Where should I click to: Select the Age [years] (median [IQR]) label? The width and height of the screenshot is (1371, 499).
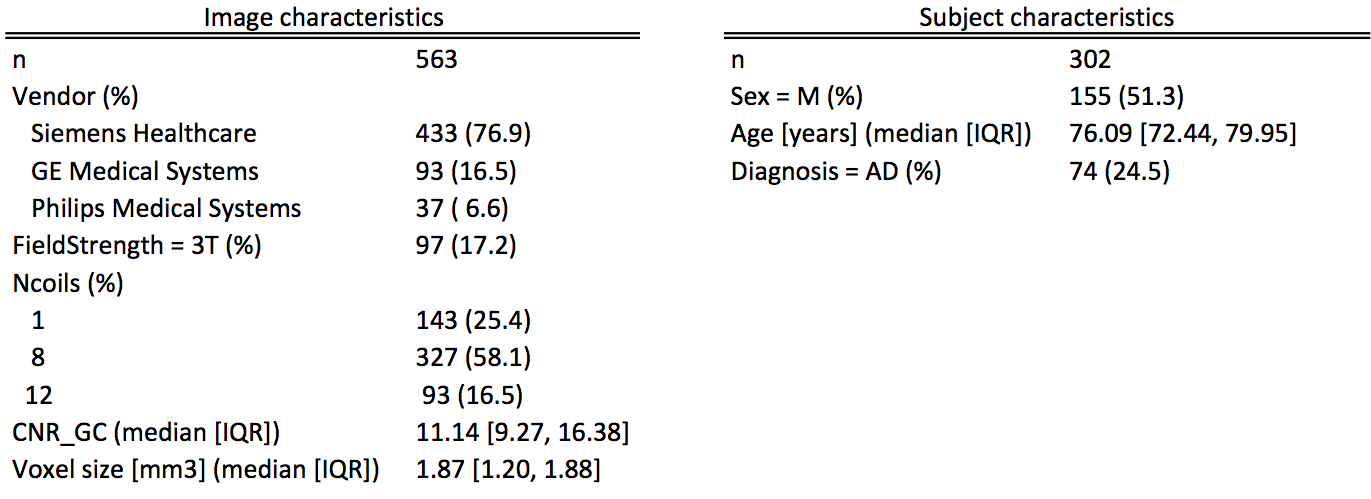(882, 134)
